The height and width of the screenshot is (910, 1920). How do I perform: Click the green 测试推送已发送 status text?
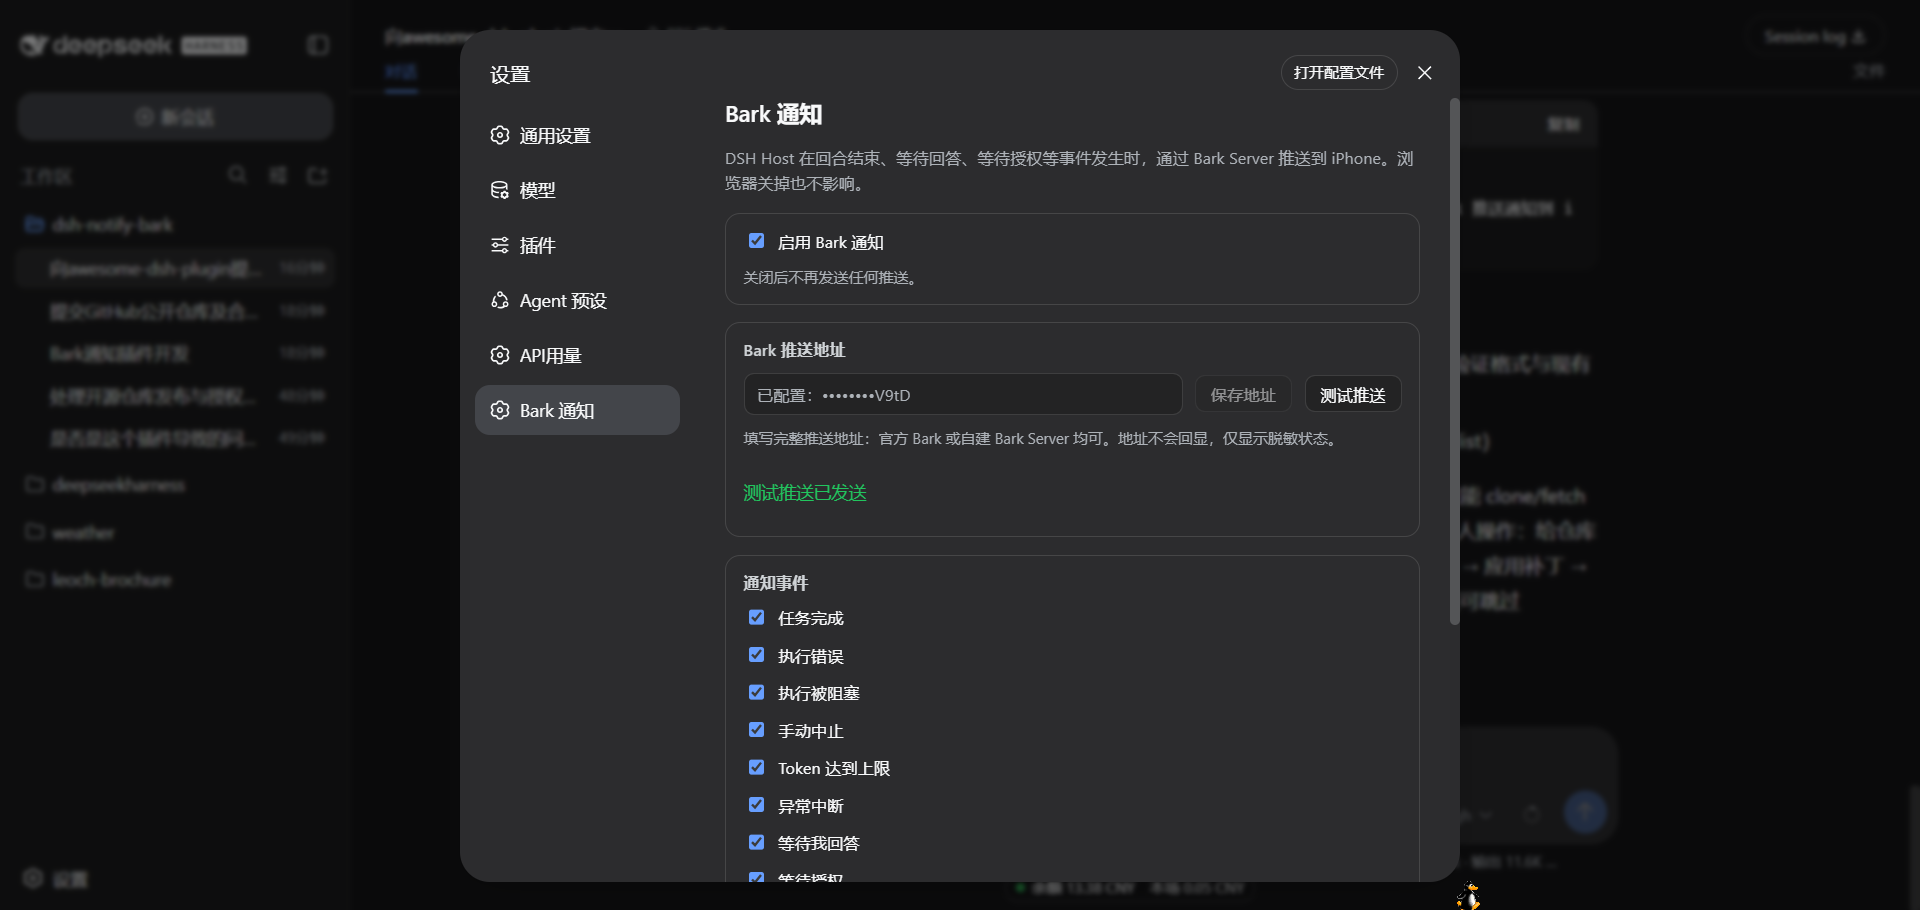coord(805,493)
